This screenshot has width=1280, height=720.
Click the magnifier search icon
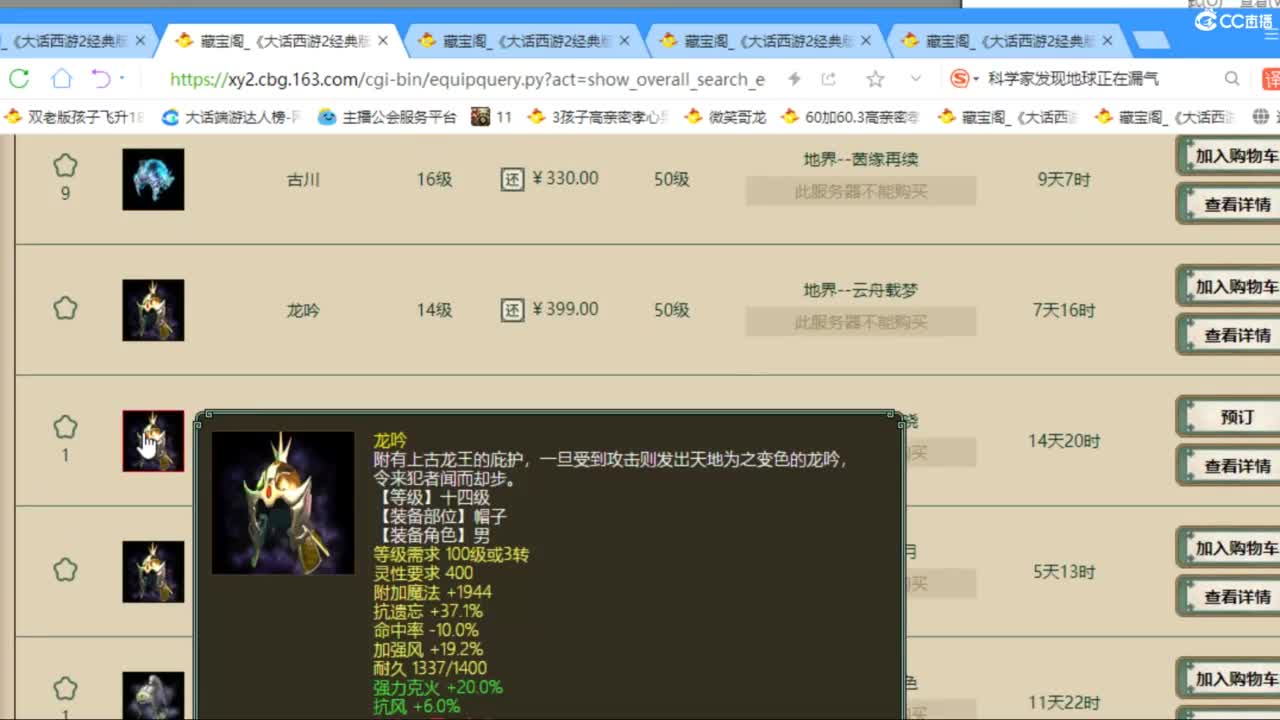(x=1232, y=78)
